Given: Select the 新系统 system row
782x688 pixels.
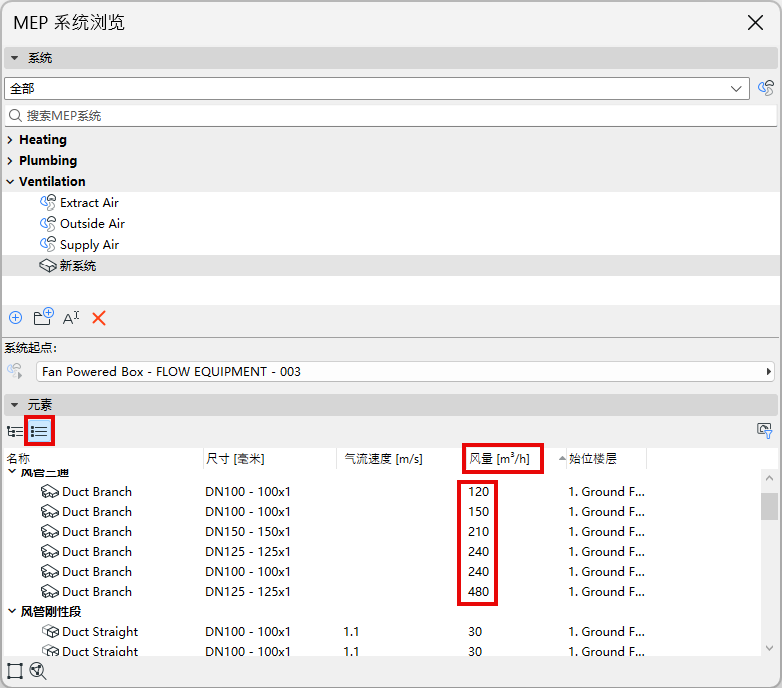Looking at the screenshot, I should tap(391, 266).
